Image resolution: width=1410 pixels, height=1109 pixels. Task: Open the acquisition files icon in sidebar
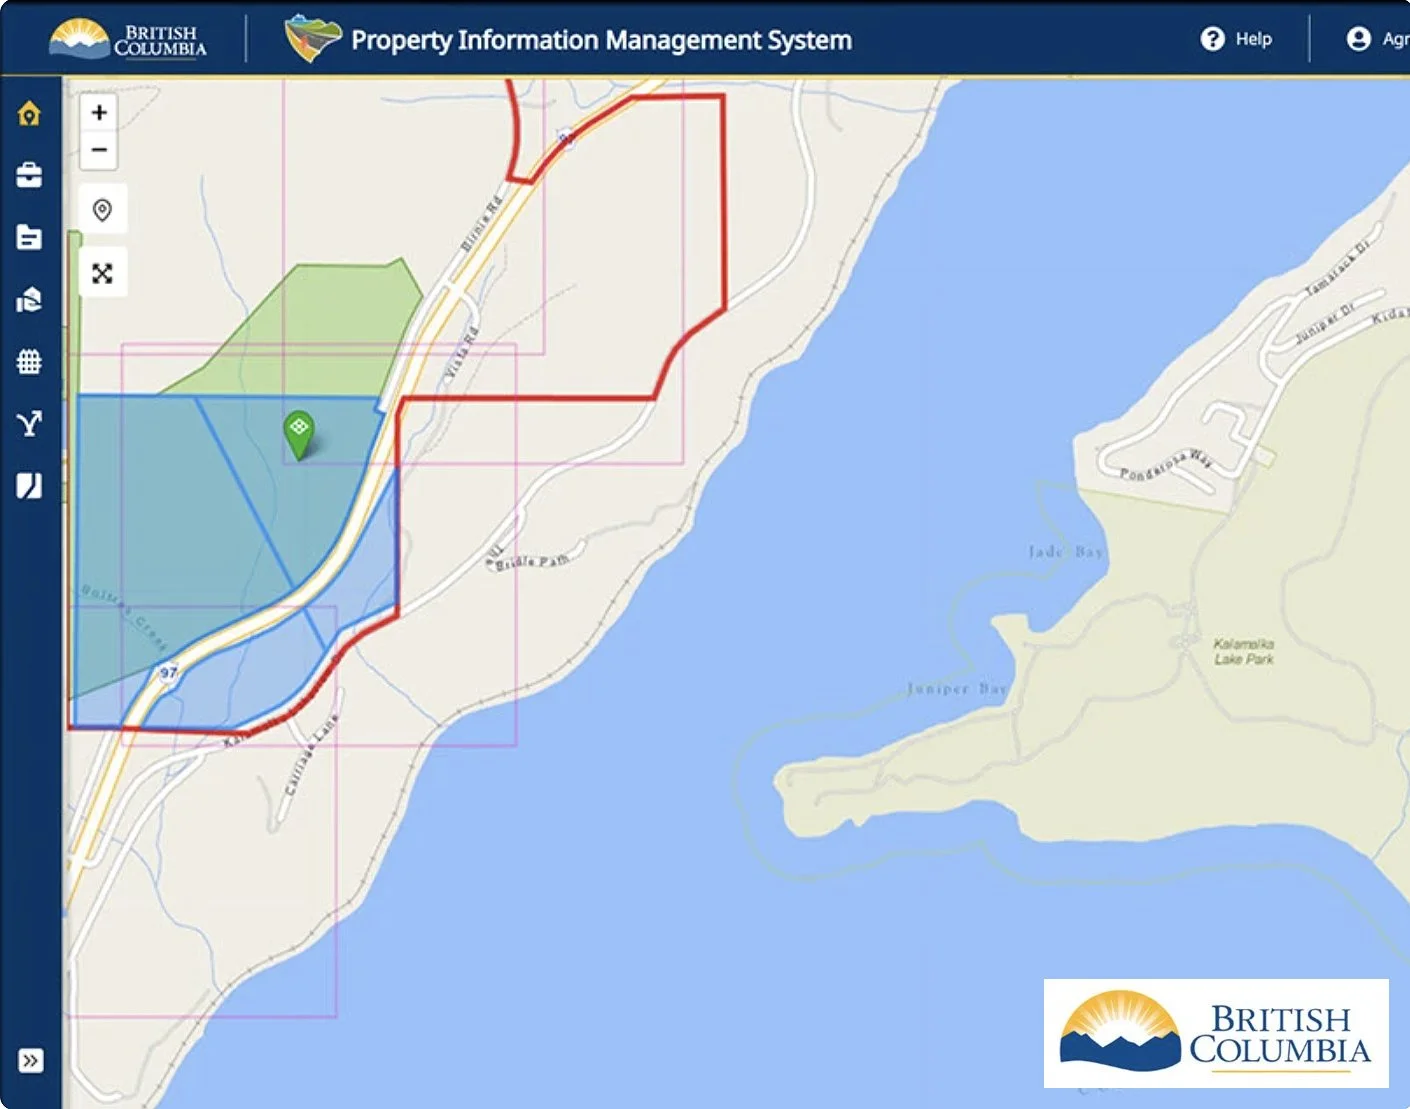coord(29,299)
